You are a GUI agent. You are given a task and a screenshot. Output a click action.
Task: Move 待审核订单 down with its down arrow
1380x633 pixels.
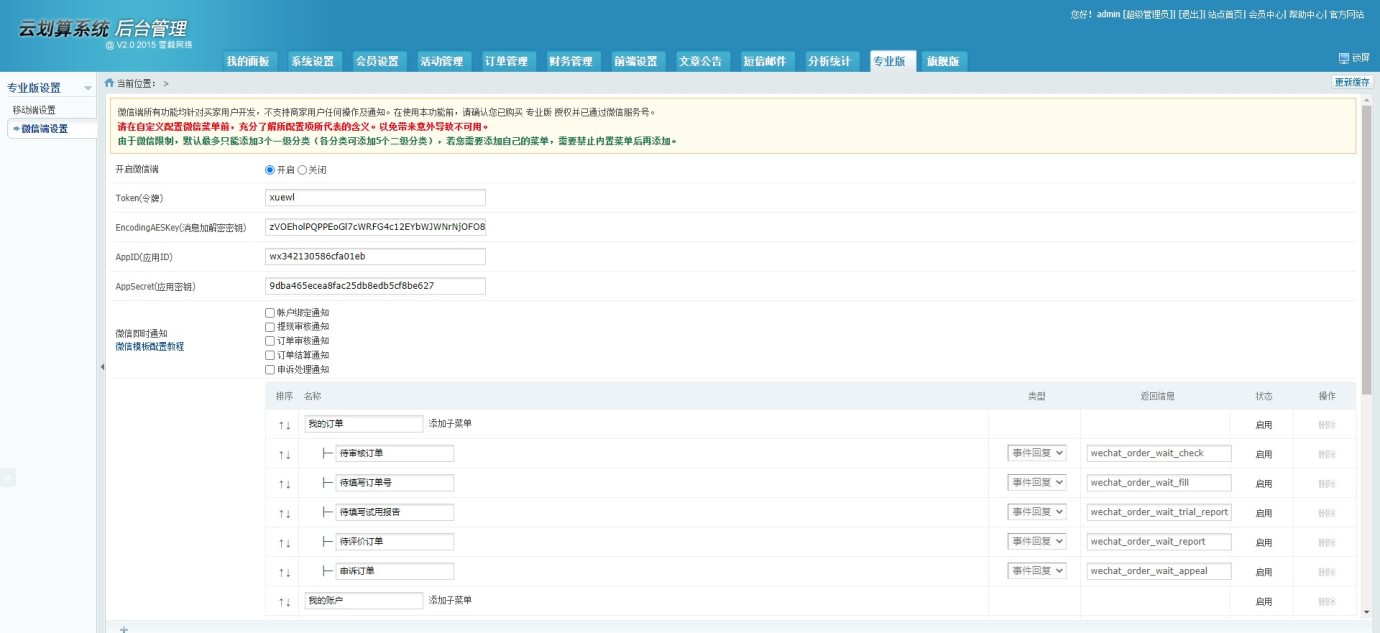289,455
